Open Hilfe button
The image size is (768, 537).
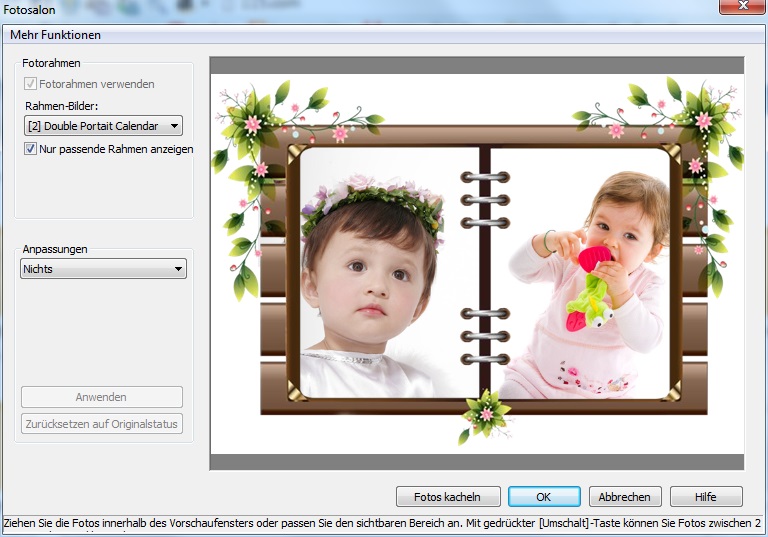point(706,497)
